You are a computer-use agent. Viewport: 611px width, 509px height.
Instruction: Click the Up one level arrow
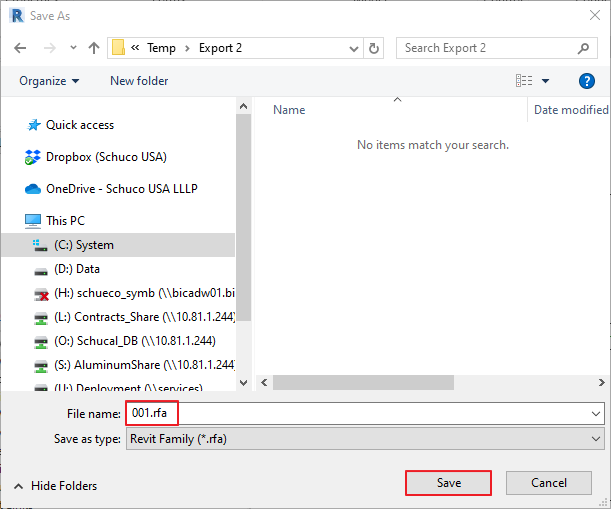pos(94,48)
